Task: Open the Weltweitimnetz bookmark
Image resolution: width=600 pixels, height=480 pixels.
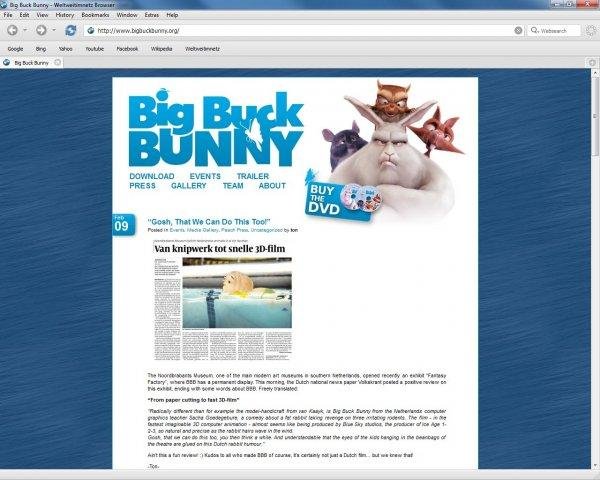Action: pos(202,49)
